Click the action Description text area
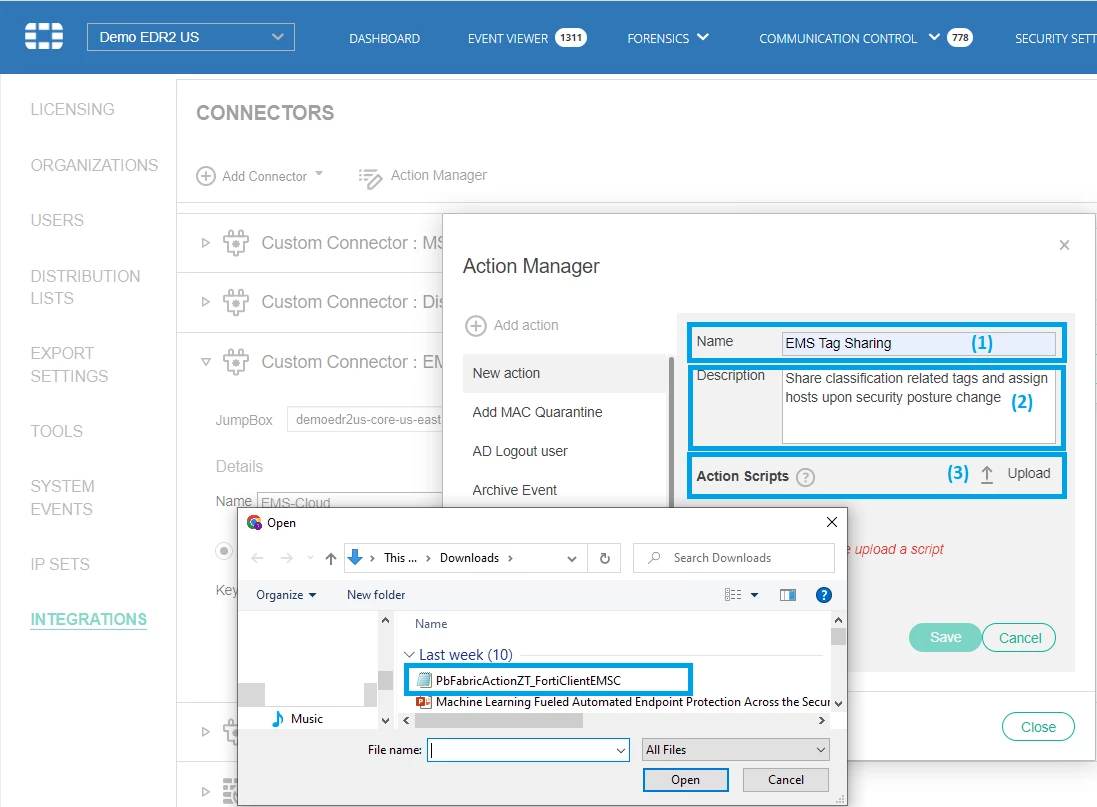The width and height of the screenshot is (1097, 807). 919,406
